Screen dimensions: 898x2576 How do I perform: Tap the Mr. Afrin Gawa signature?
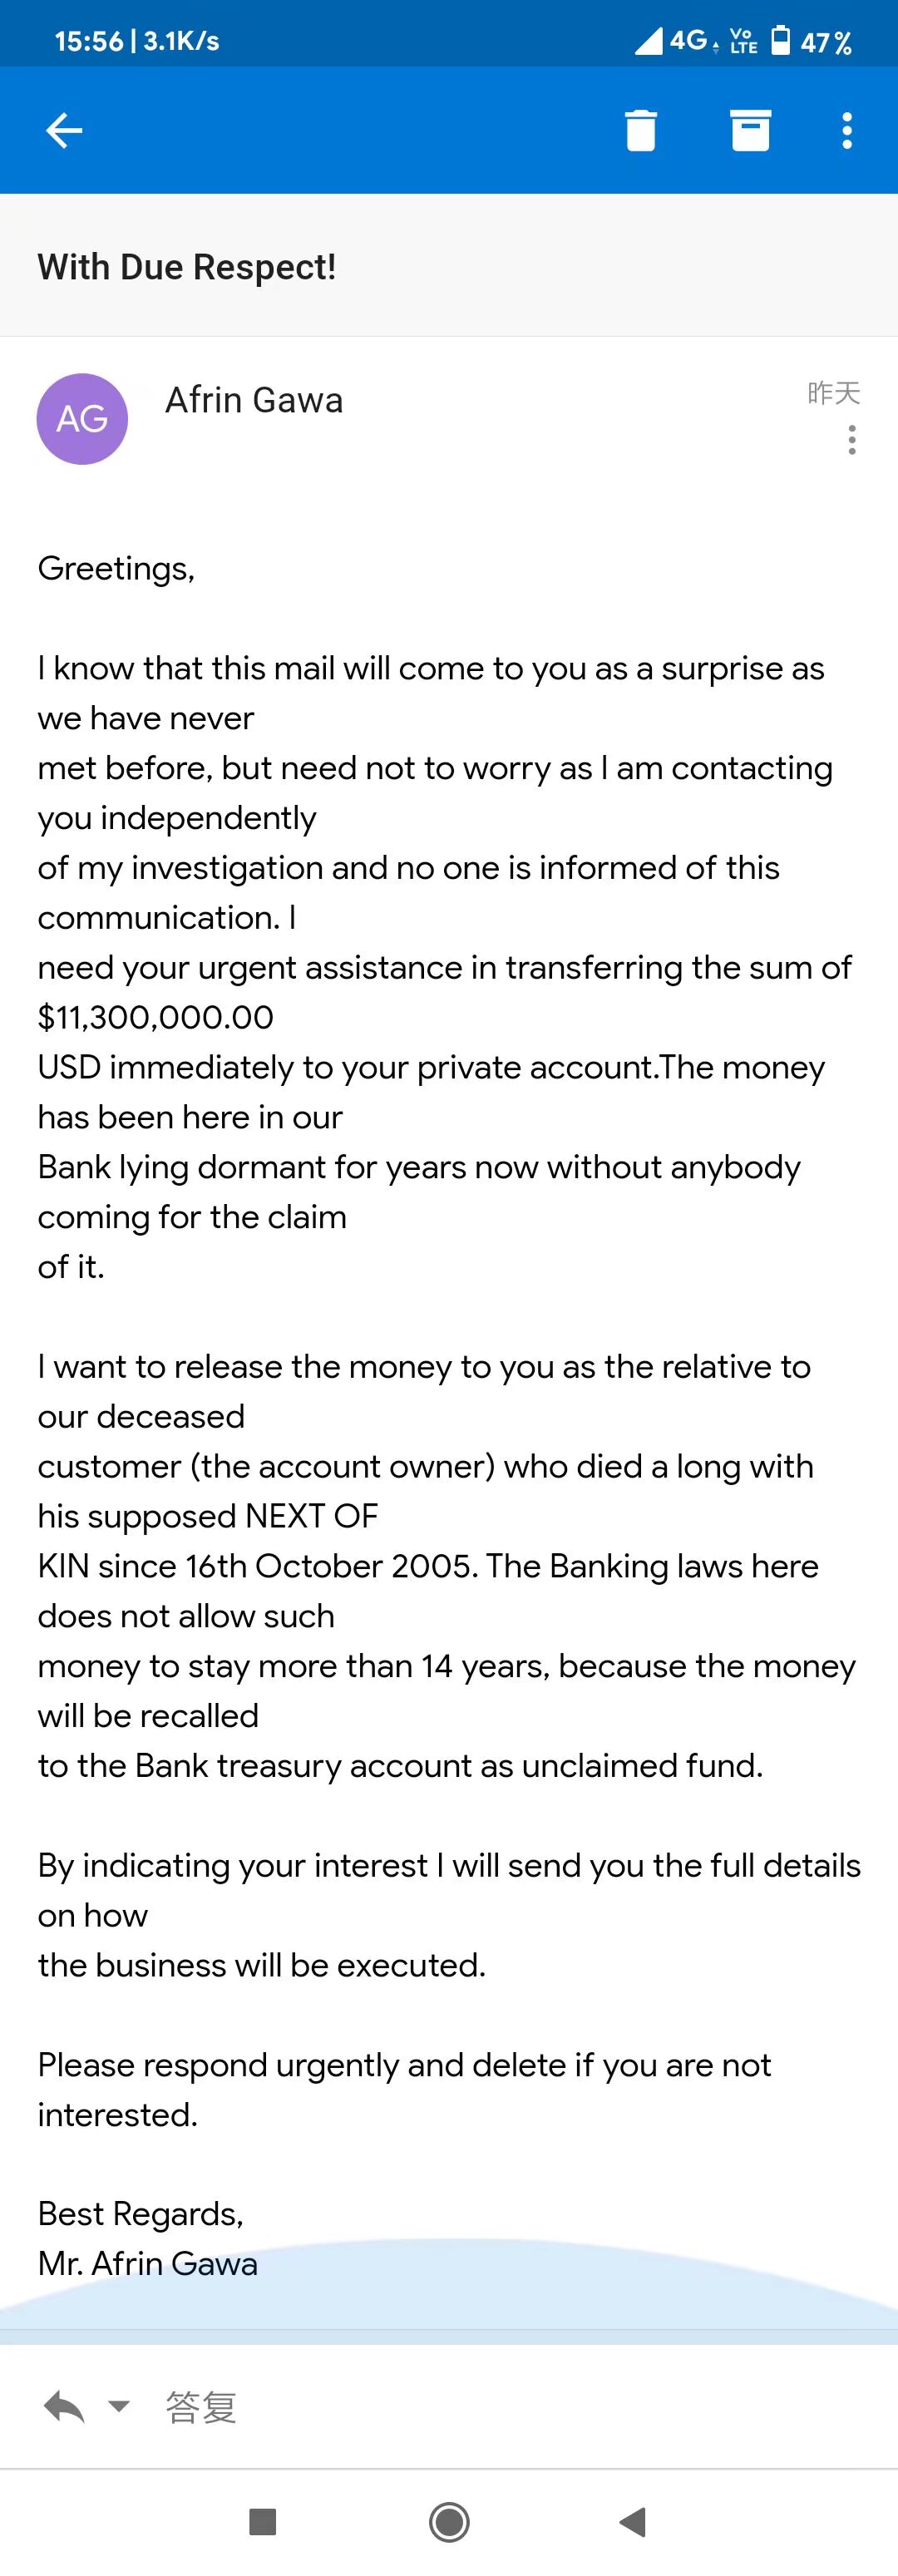148,2263
